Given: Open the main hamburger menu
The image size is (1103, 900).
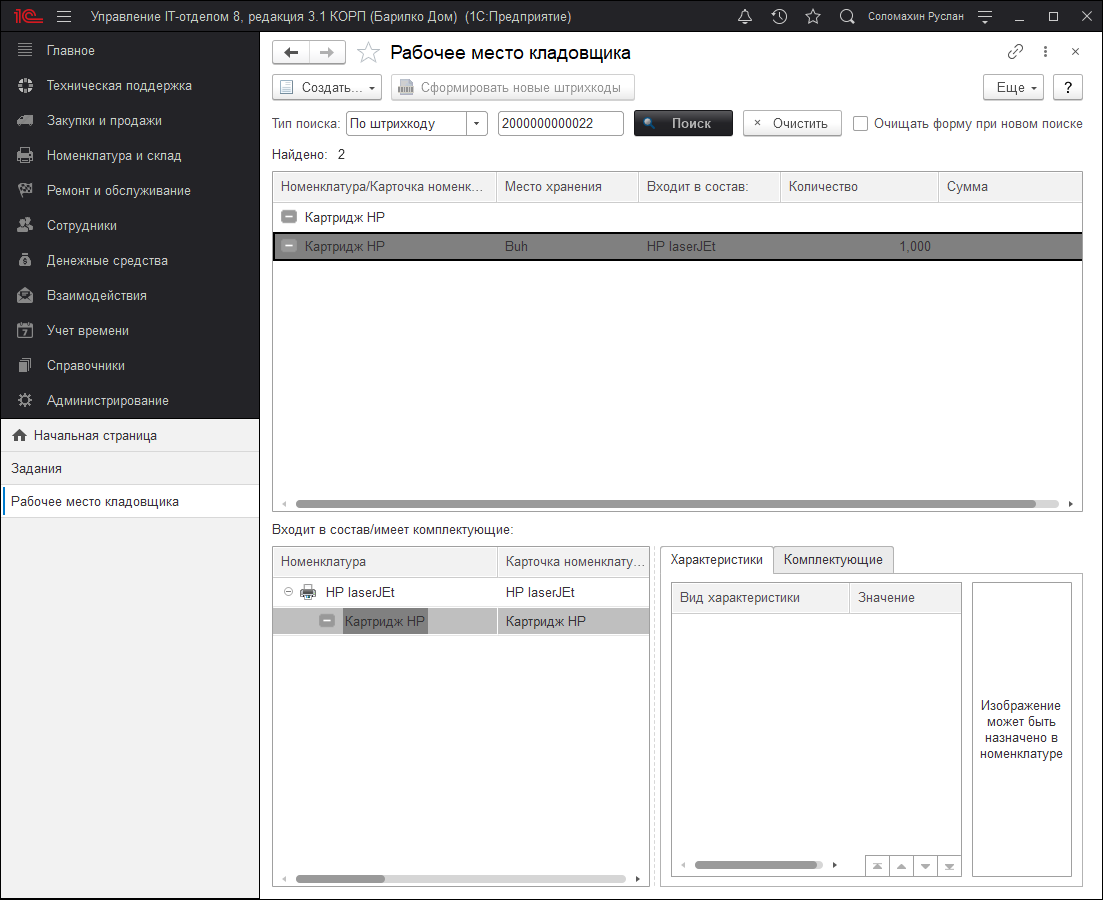Looking at the screenshot, I should [64, 17].
